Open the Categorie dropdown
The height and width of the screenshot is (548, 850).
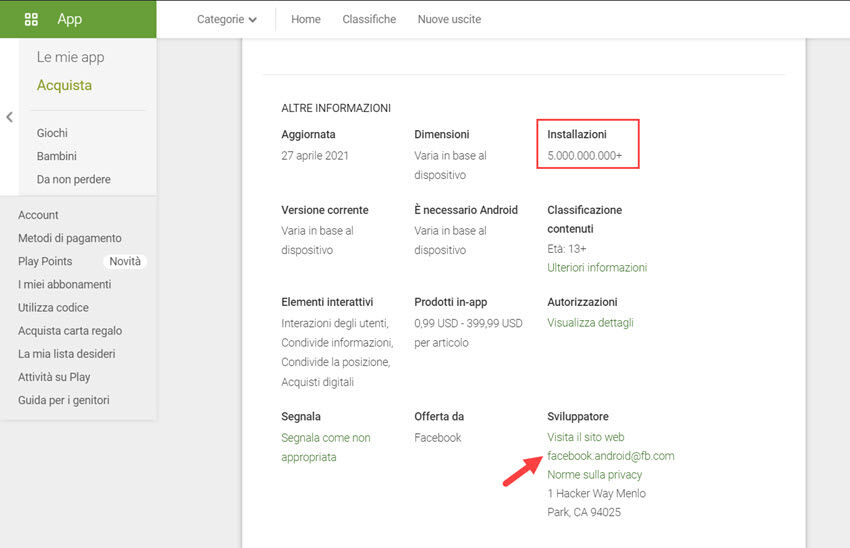point(227,20)
